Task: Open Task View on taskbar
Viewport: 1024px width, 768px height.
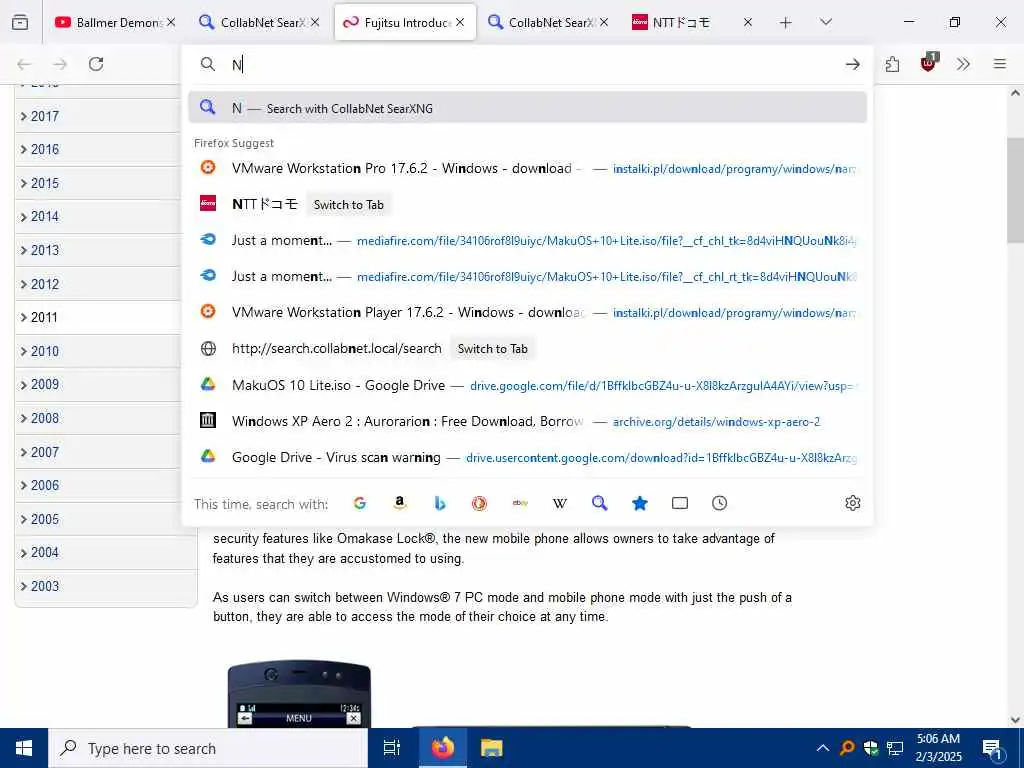Action: pyautogui.click(x=392, y=748)
